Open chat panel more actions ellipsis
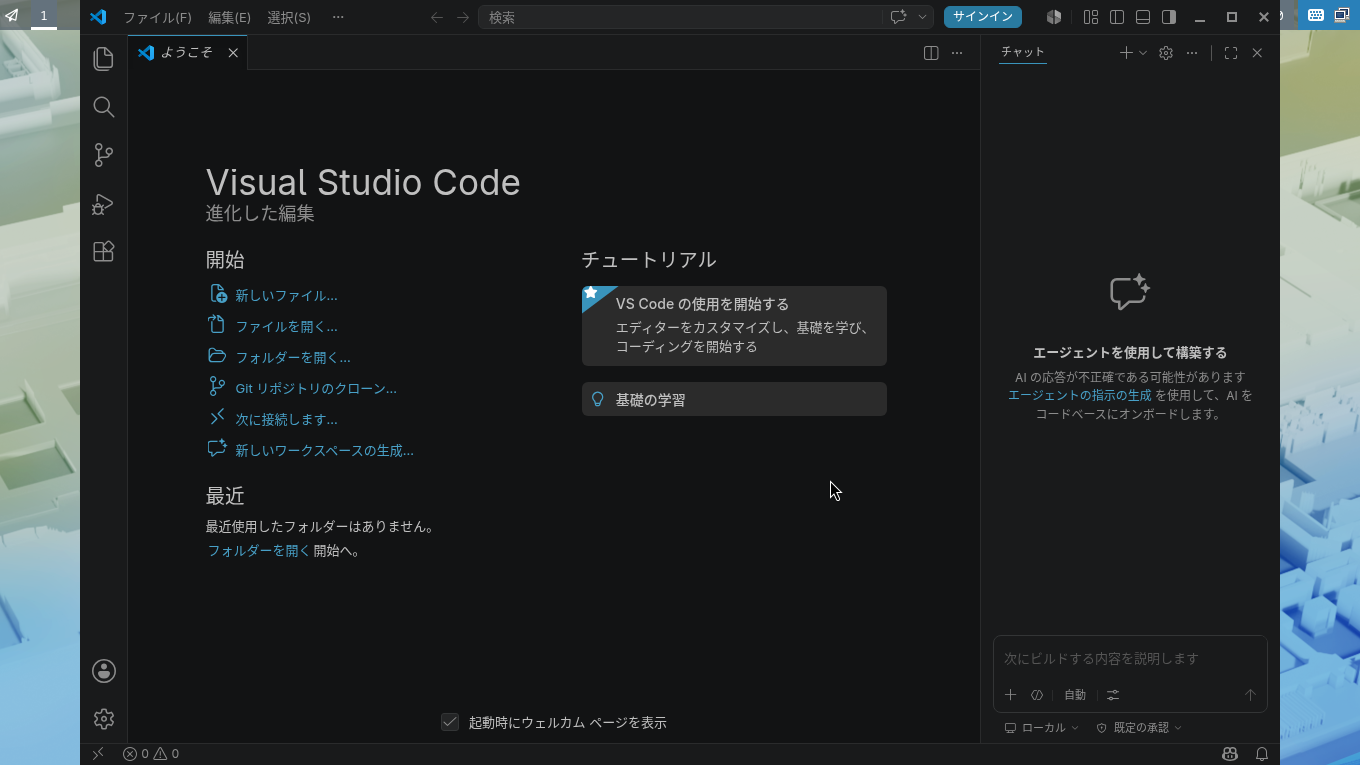The image size is (1360, 765). 1192,53
